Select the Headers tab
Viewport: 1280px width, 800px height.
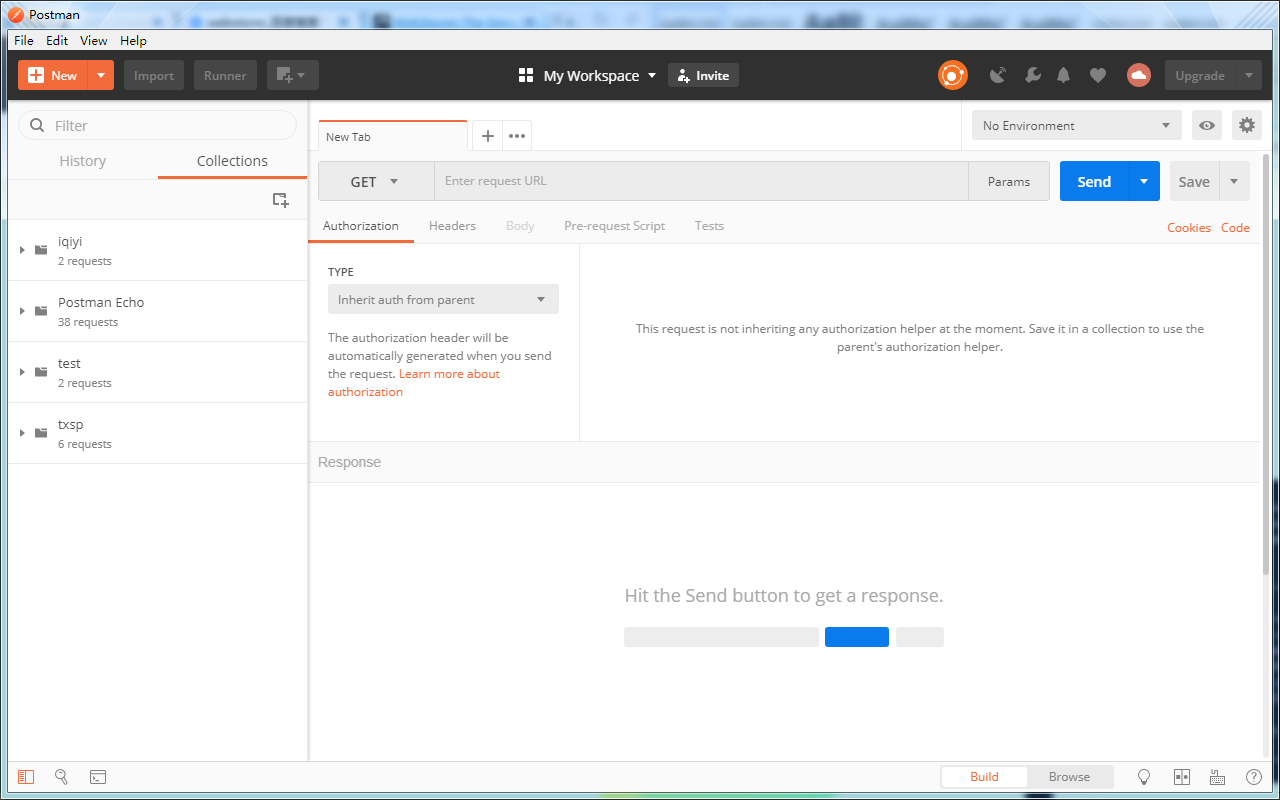tap(452, 226)
